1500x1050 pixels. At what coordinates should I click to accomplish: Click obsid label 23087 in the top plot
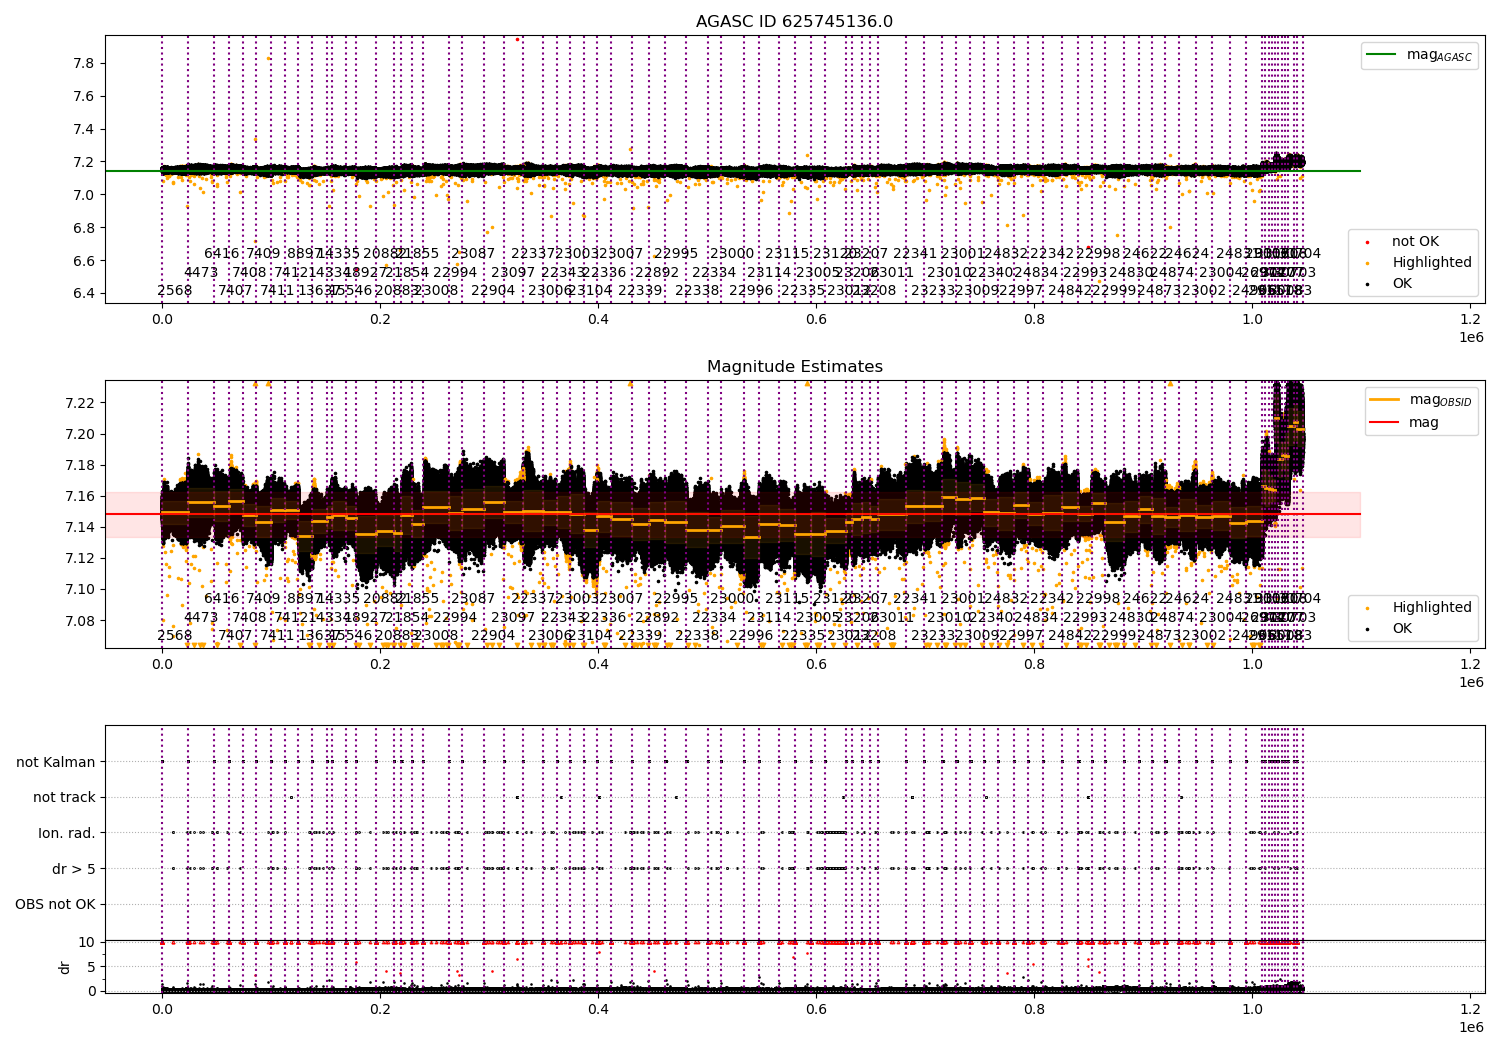point(473,254)
